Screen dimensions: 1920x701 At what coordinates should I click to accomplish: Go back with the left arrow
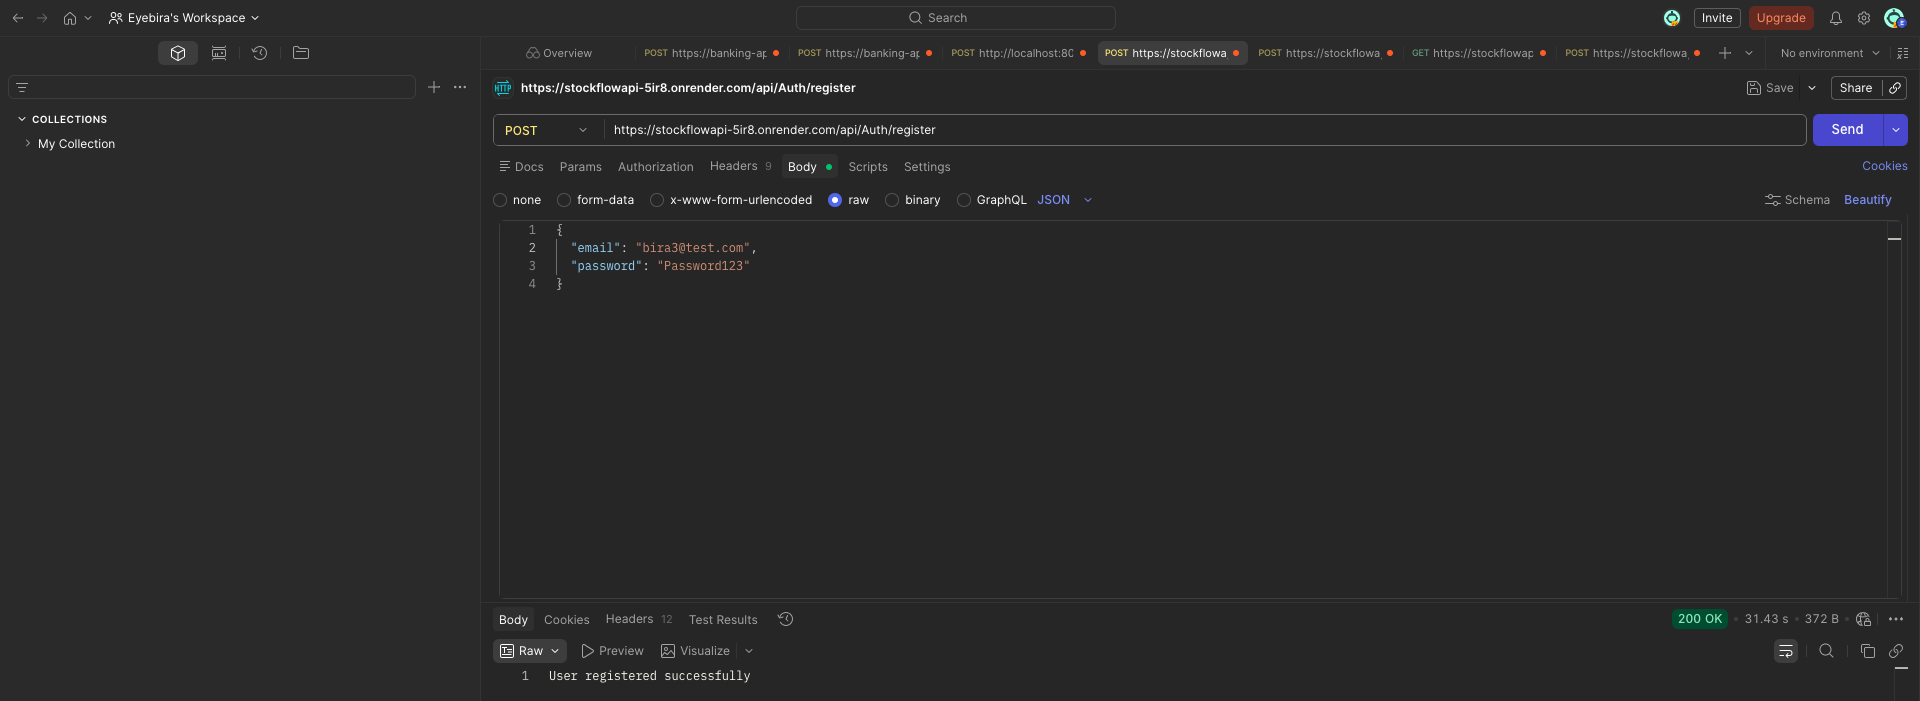(x=18, y=18)
